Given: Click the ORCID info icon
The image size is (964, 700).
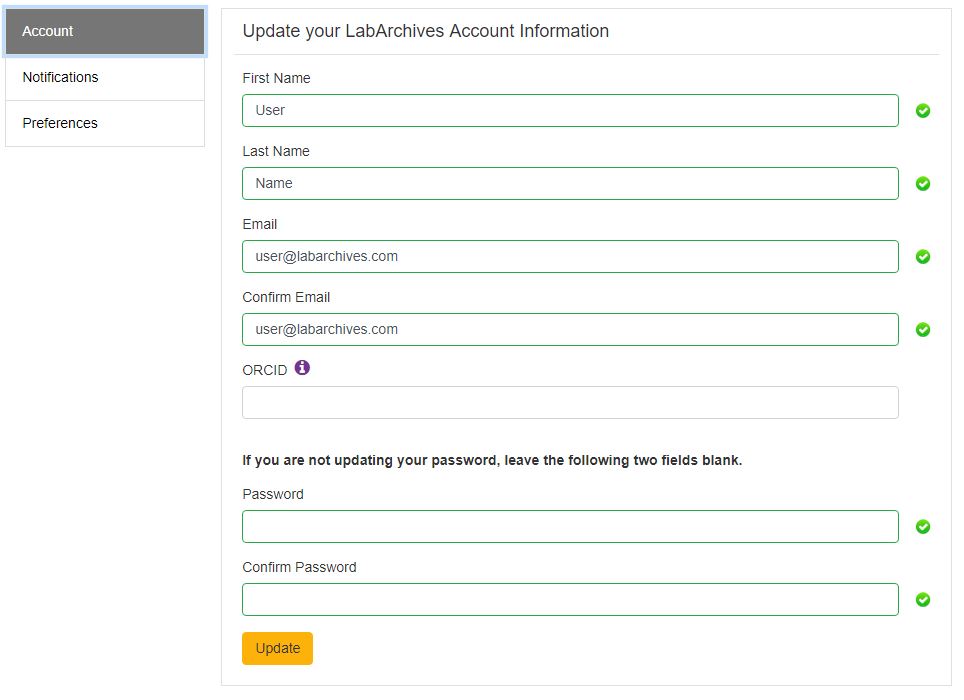Looking at the screenshot, I should tap(302, 368).
